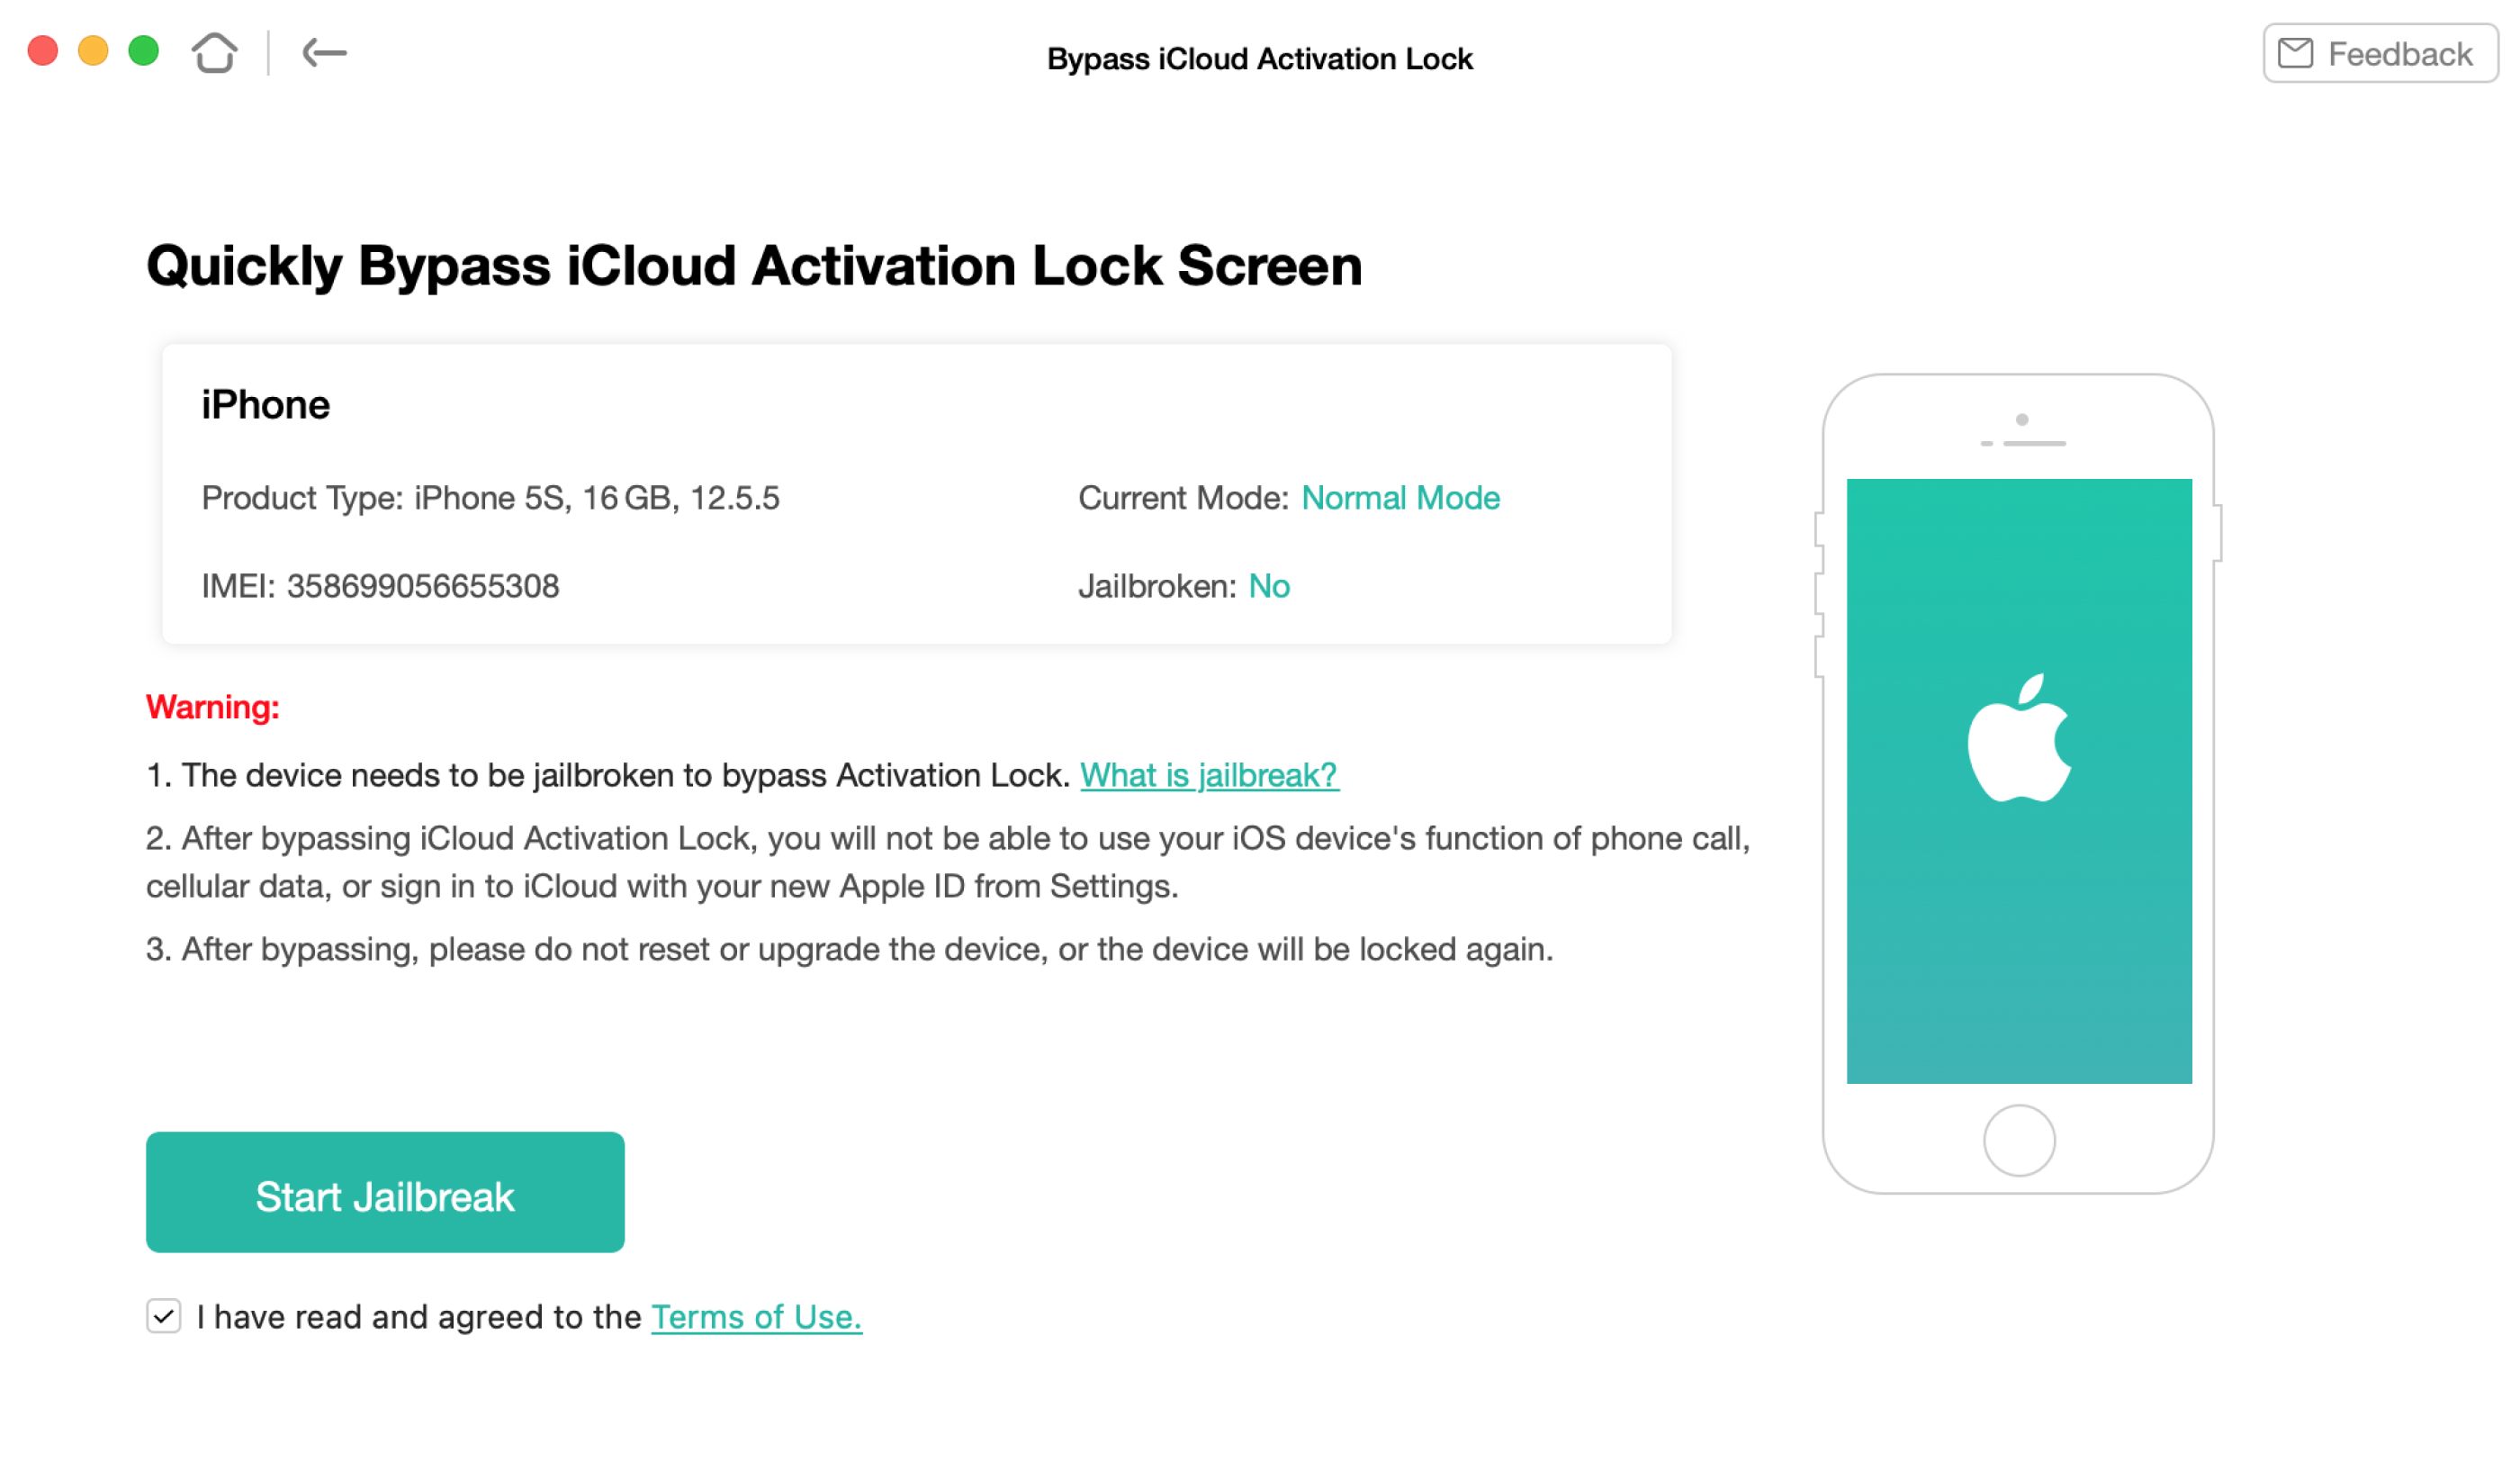The image size is (2520, 1462).
Task: Open the 'What is jailbreak?' link
Action: (x=1208, y=775)
